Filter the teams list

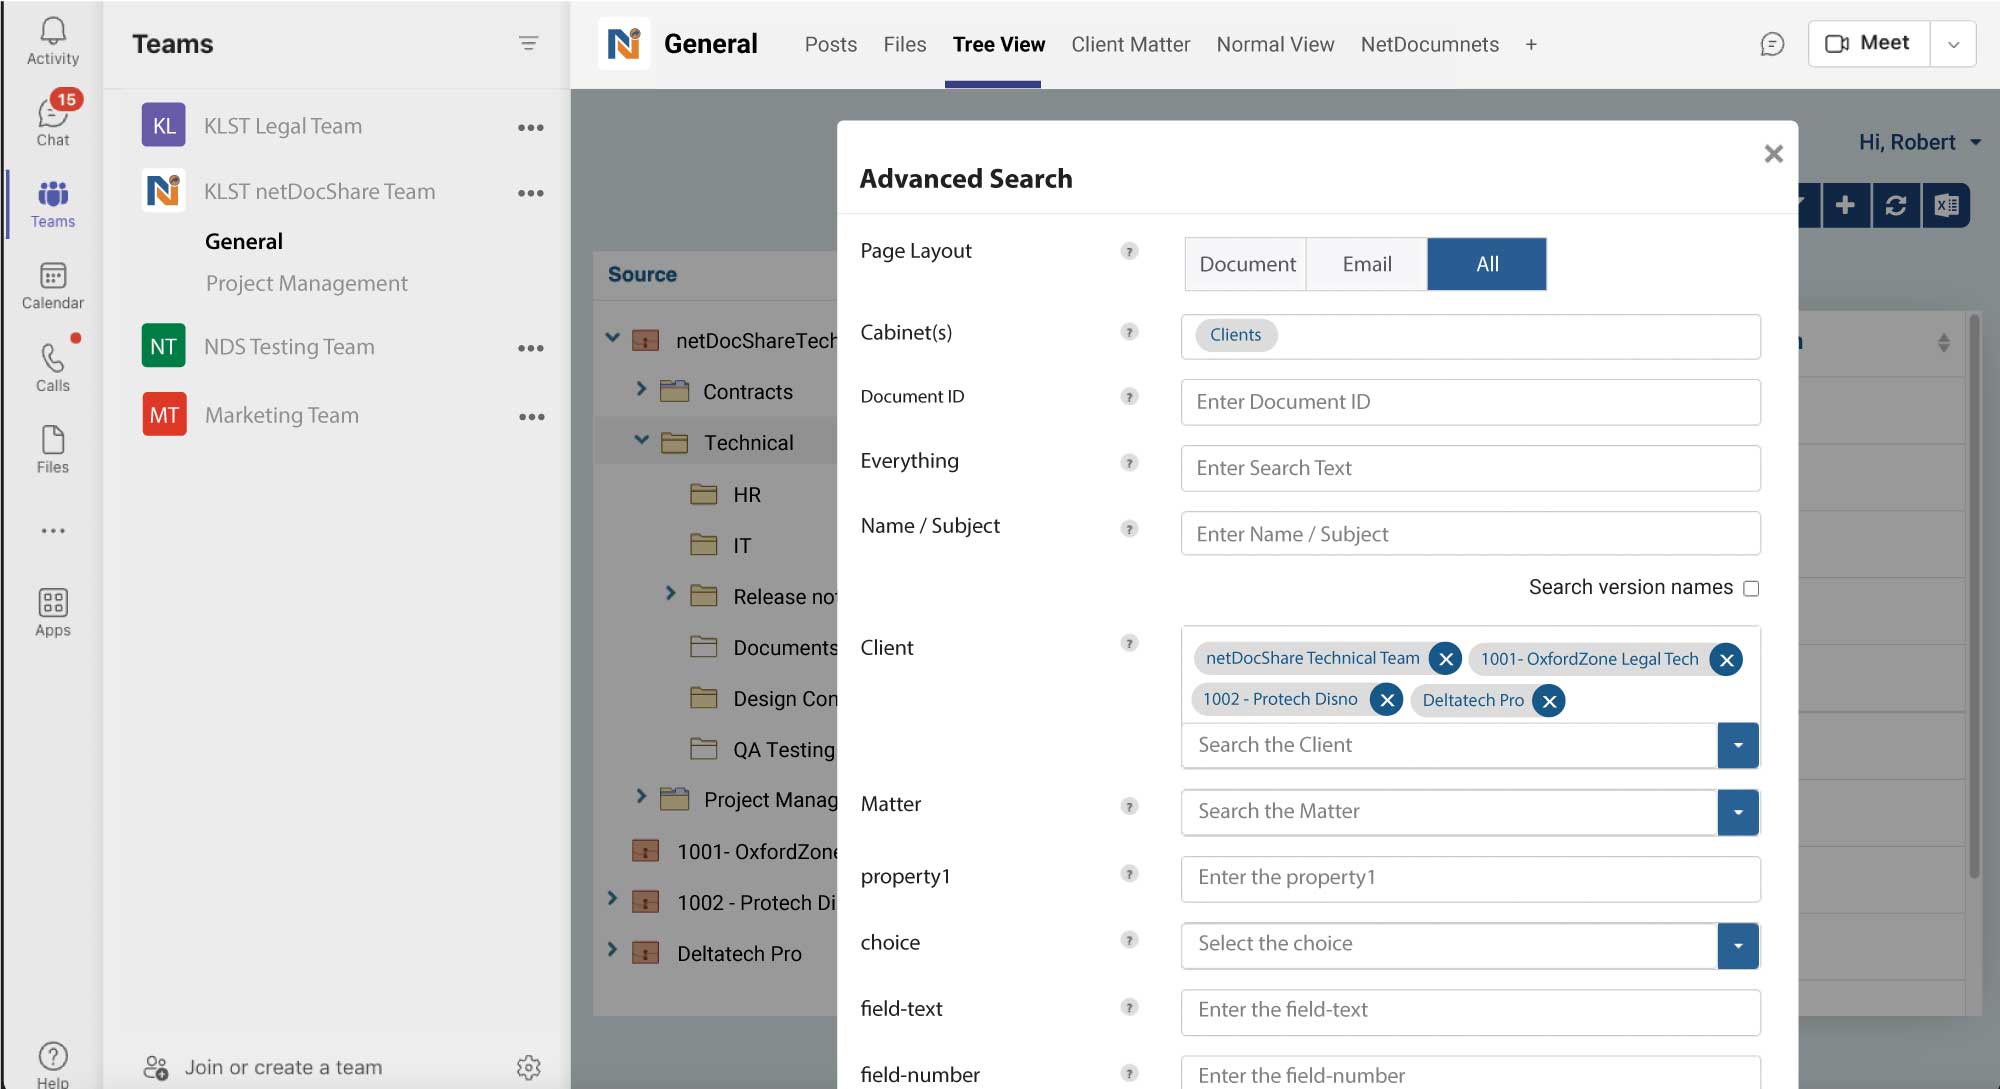(x=529, y=43)
